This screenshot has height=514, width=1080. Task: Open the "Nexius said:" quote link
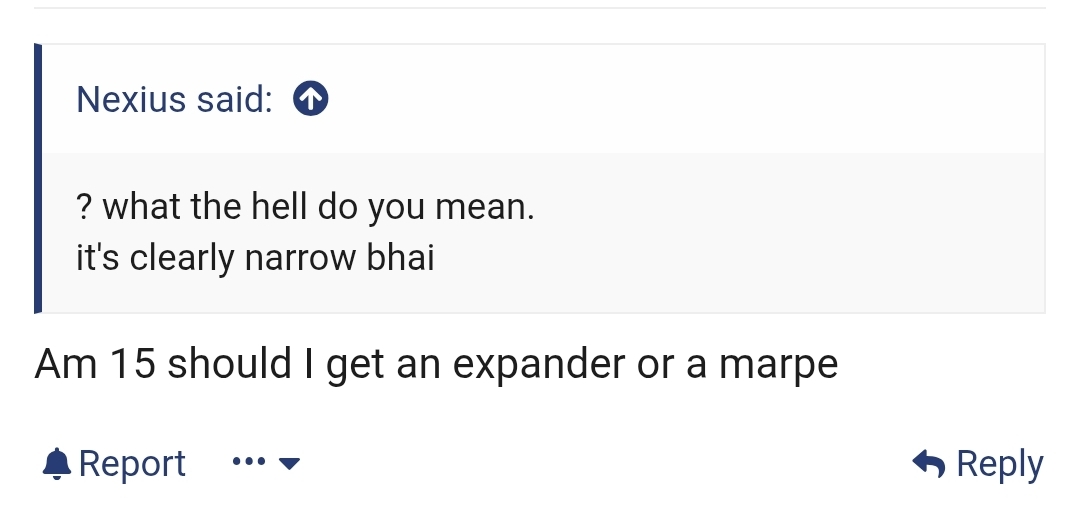(x=174, y=99)
